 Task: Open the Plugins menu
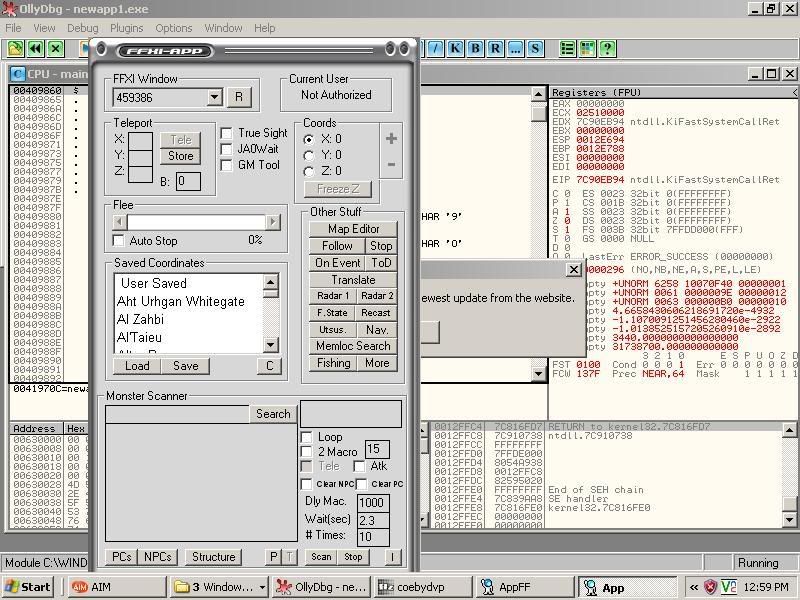(x=127, y=28)
